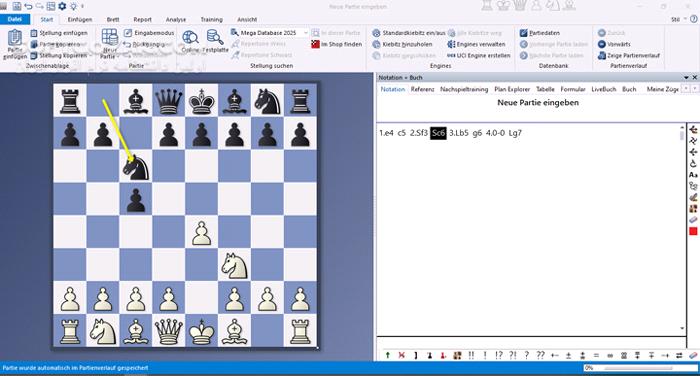Click the help question mark icon

[694, 19]
